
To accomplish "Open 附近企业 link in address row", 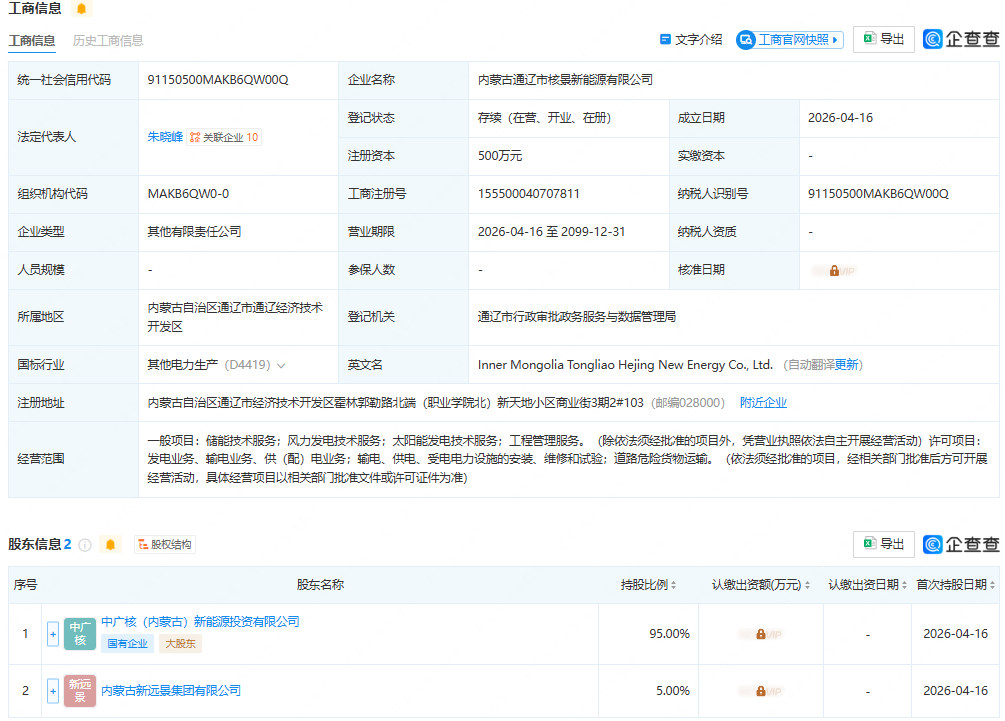I will point(763,403).
